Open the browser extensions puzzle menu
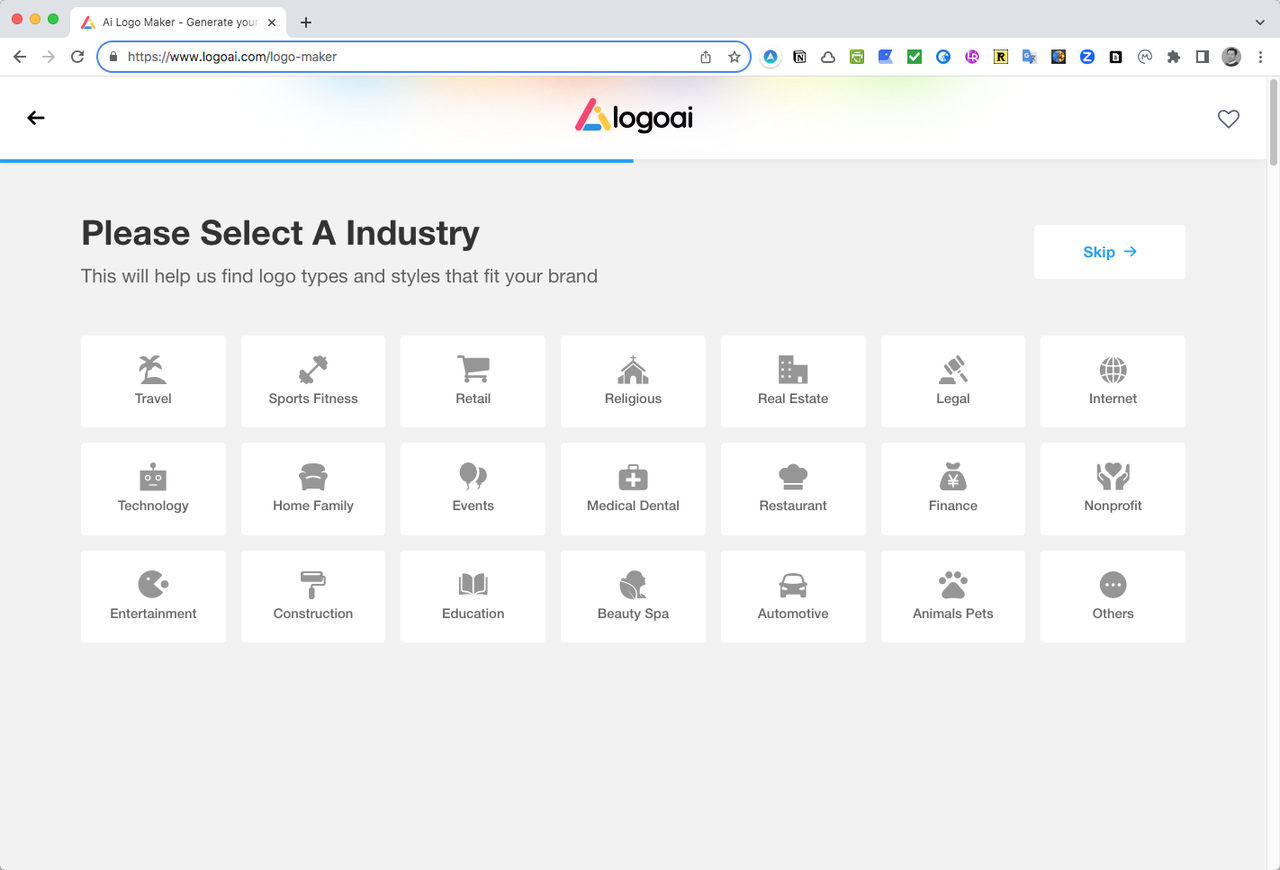 pyautogui.click(x=1174, y=57)
